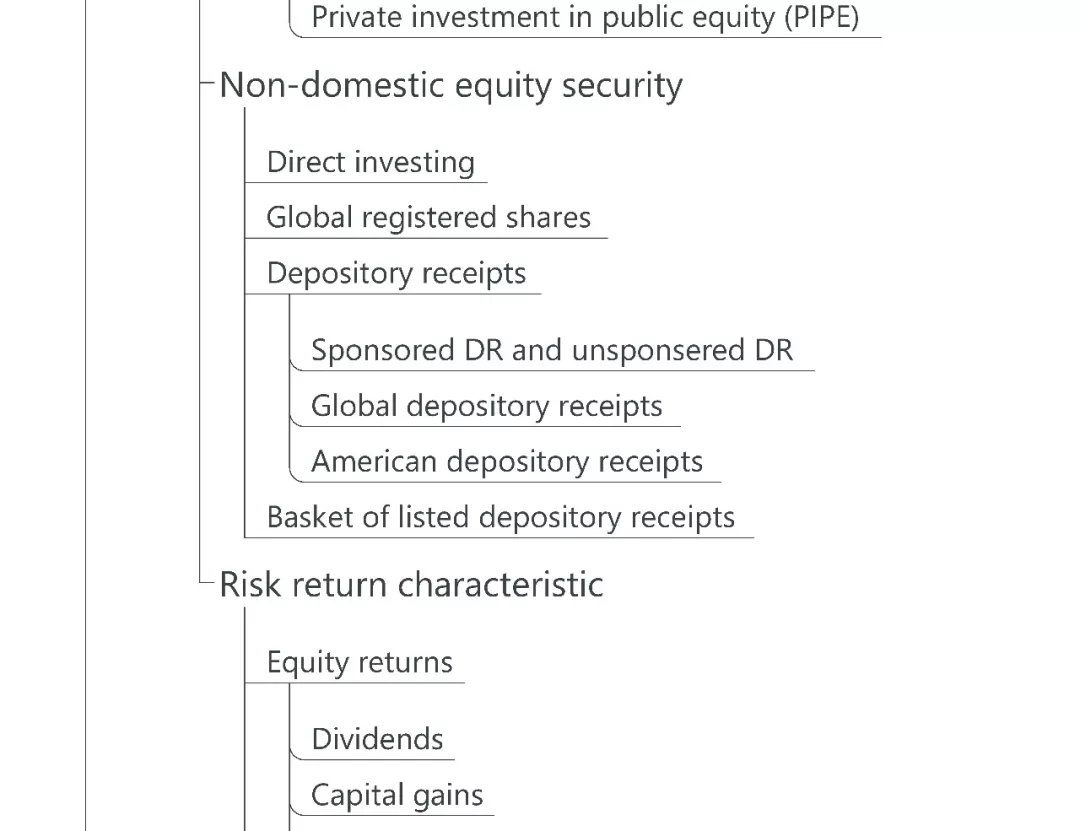This screenshot has width=1080, height=831.
Task: Click the Non-domestic equity security heading
Action: 451,86
